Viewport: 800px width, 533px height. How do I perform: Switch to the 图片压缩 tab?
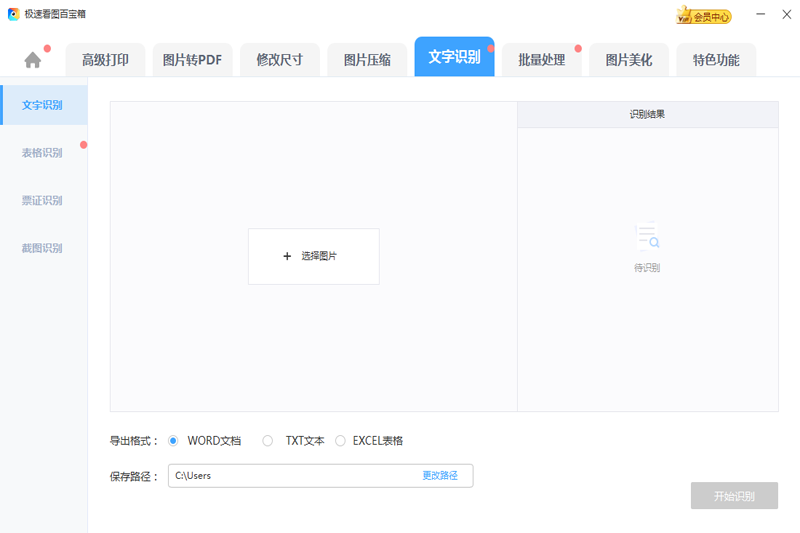(x=367, y=60)
